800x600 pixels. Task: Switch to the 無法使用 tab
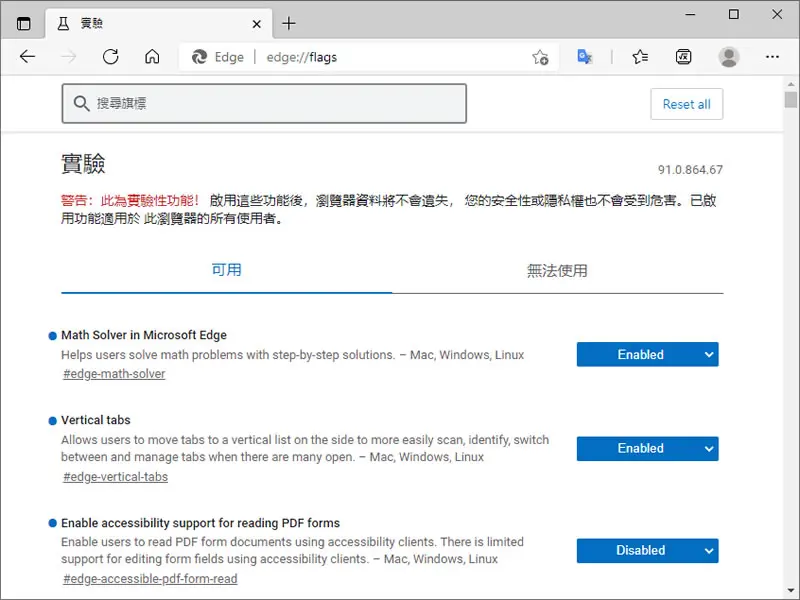click(557, 270)
